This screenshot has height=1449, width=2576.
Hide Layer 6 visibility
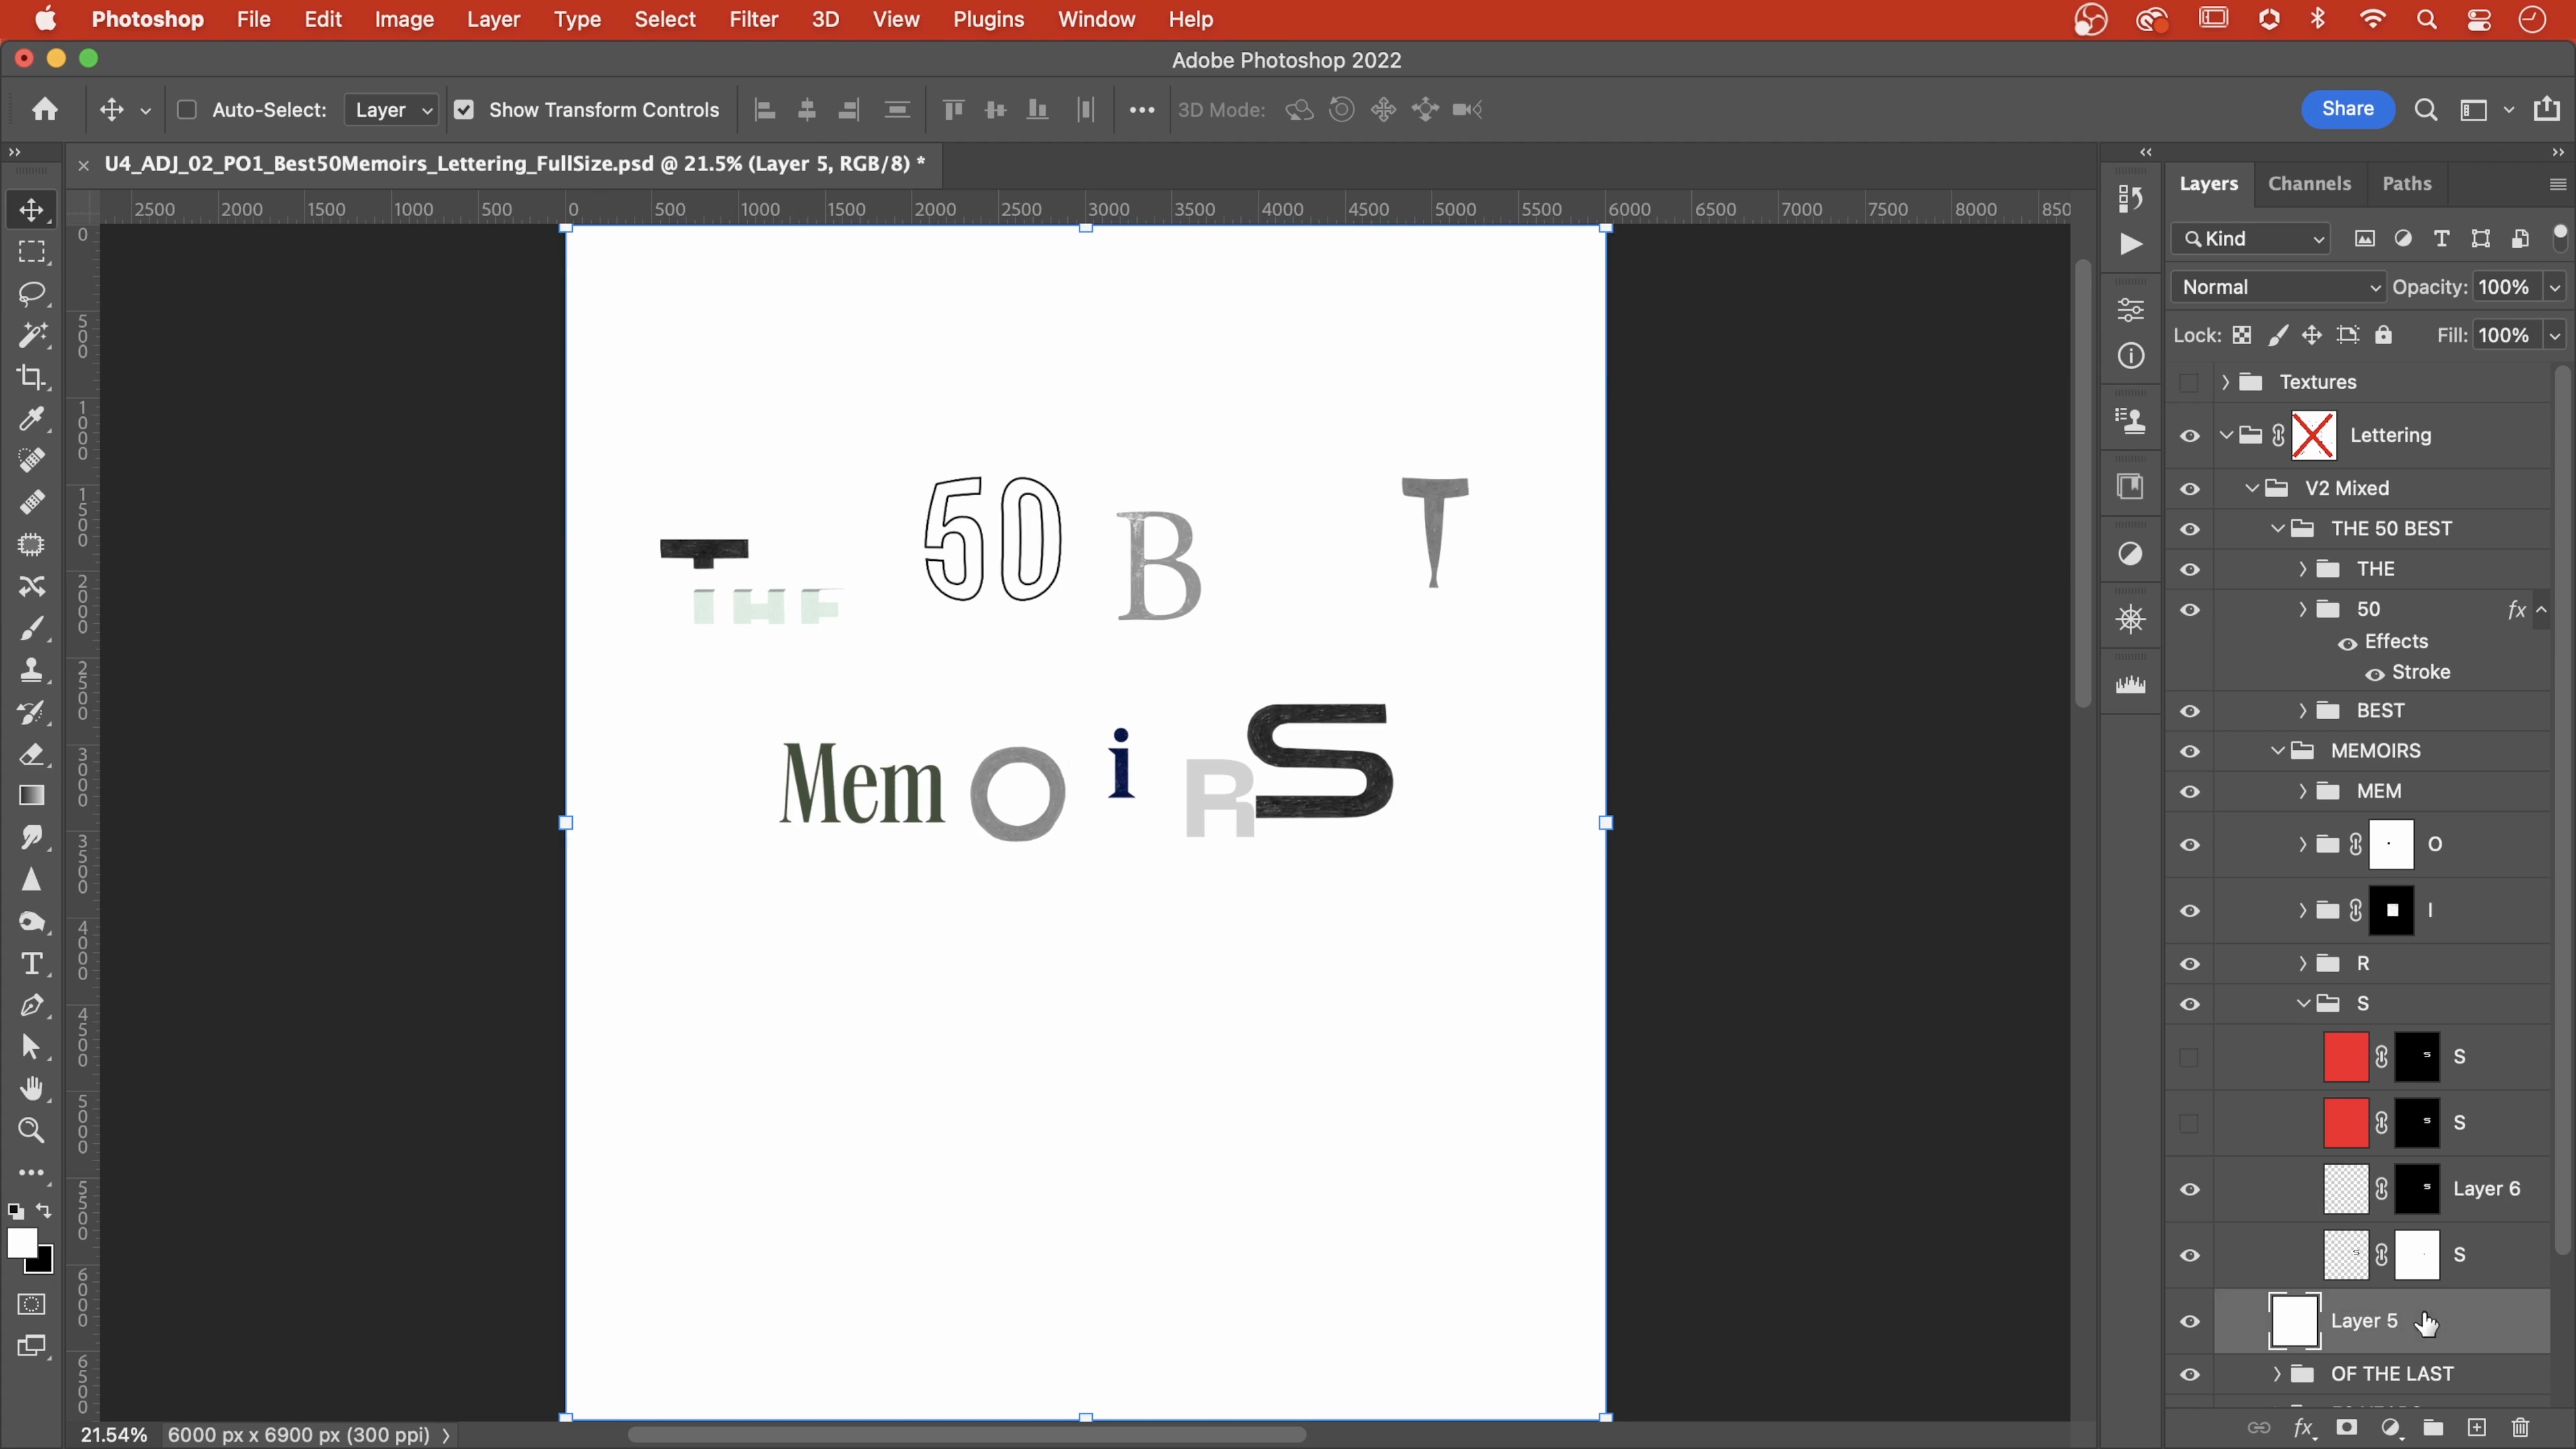(2190, 1189)
